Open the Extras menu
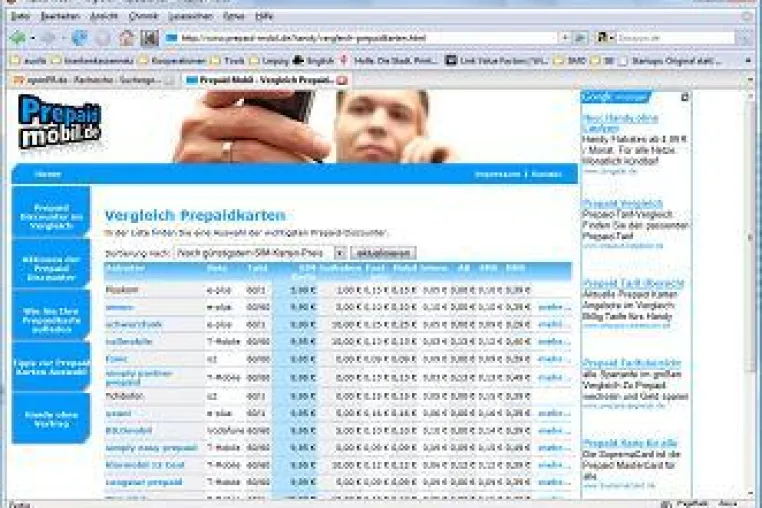This screenshot has height=508, width=762. point(233,16)
